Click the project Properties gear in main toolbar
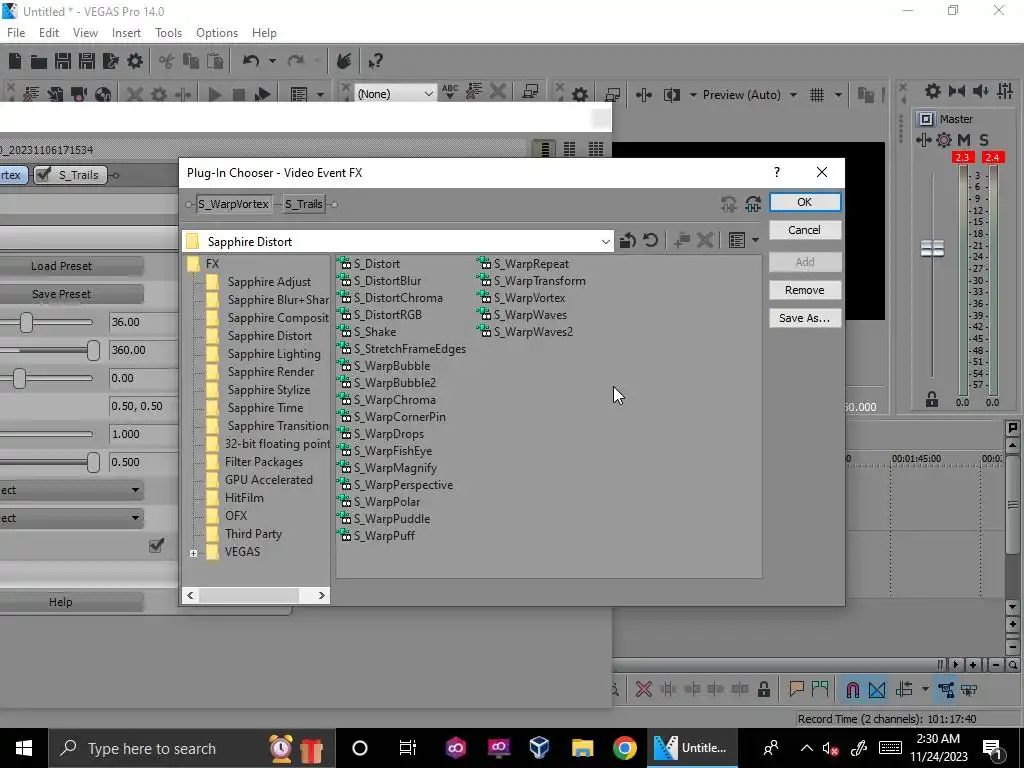The width and height of the screenshot is (1024, 768). coord(135,61)
